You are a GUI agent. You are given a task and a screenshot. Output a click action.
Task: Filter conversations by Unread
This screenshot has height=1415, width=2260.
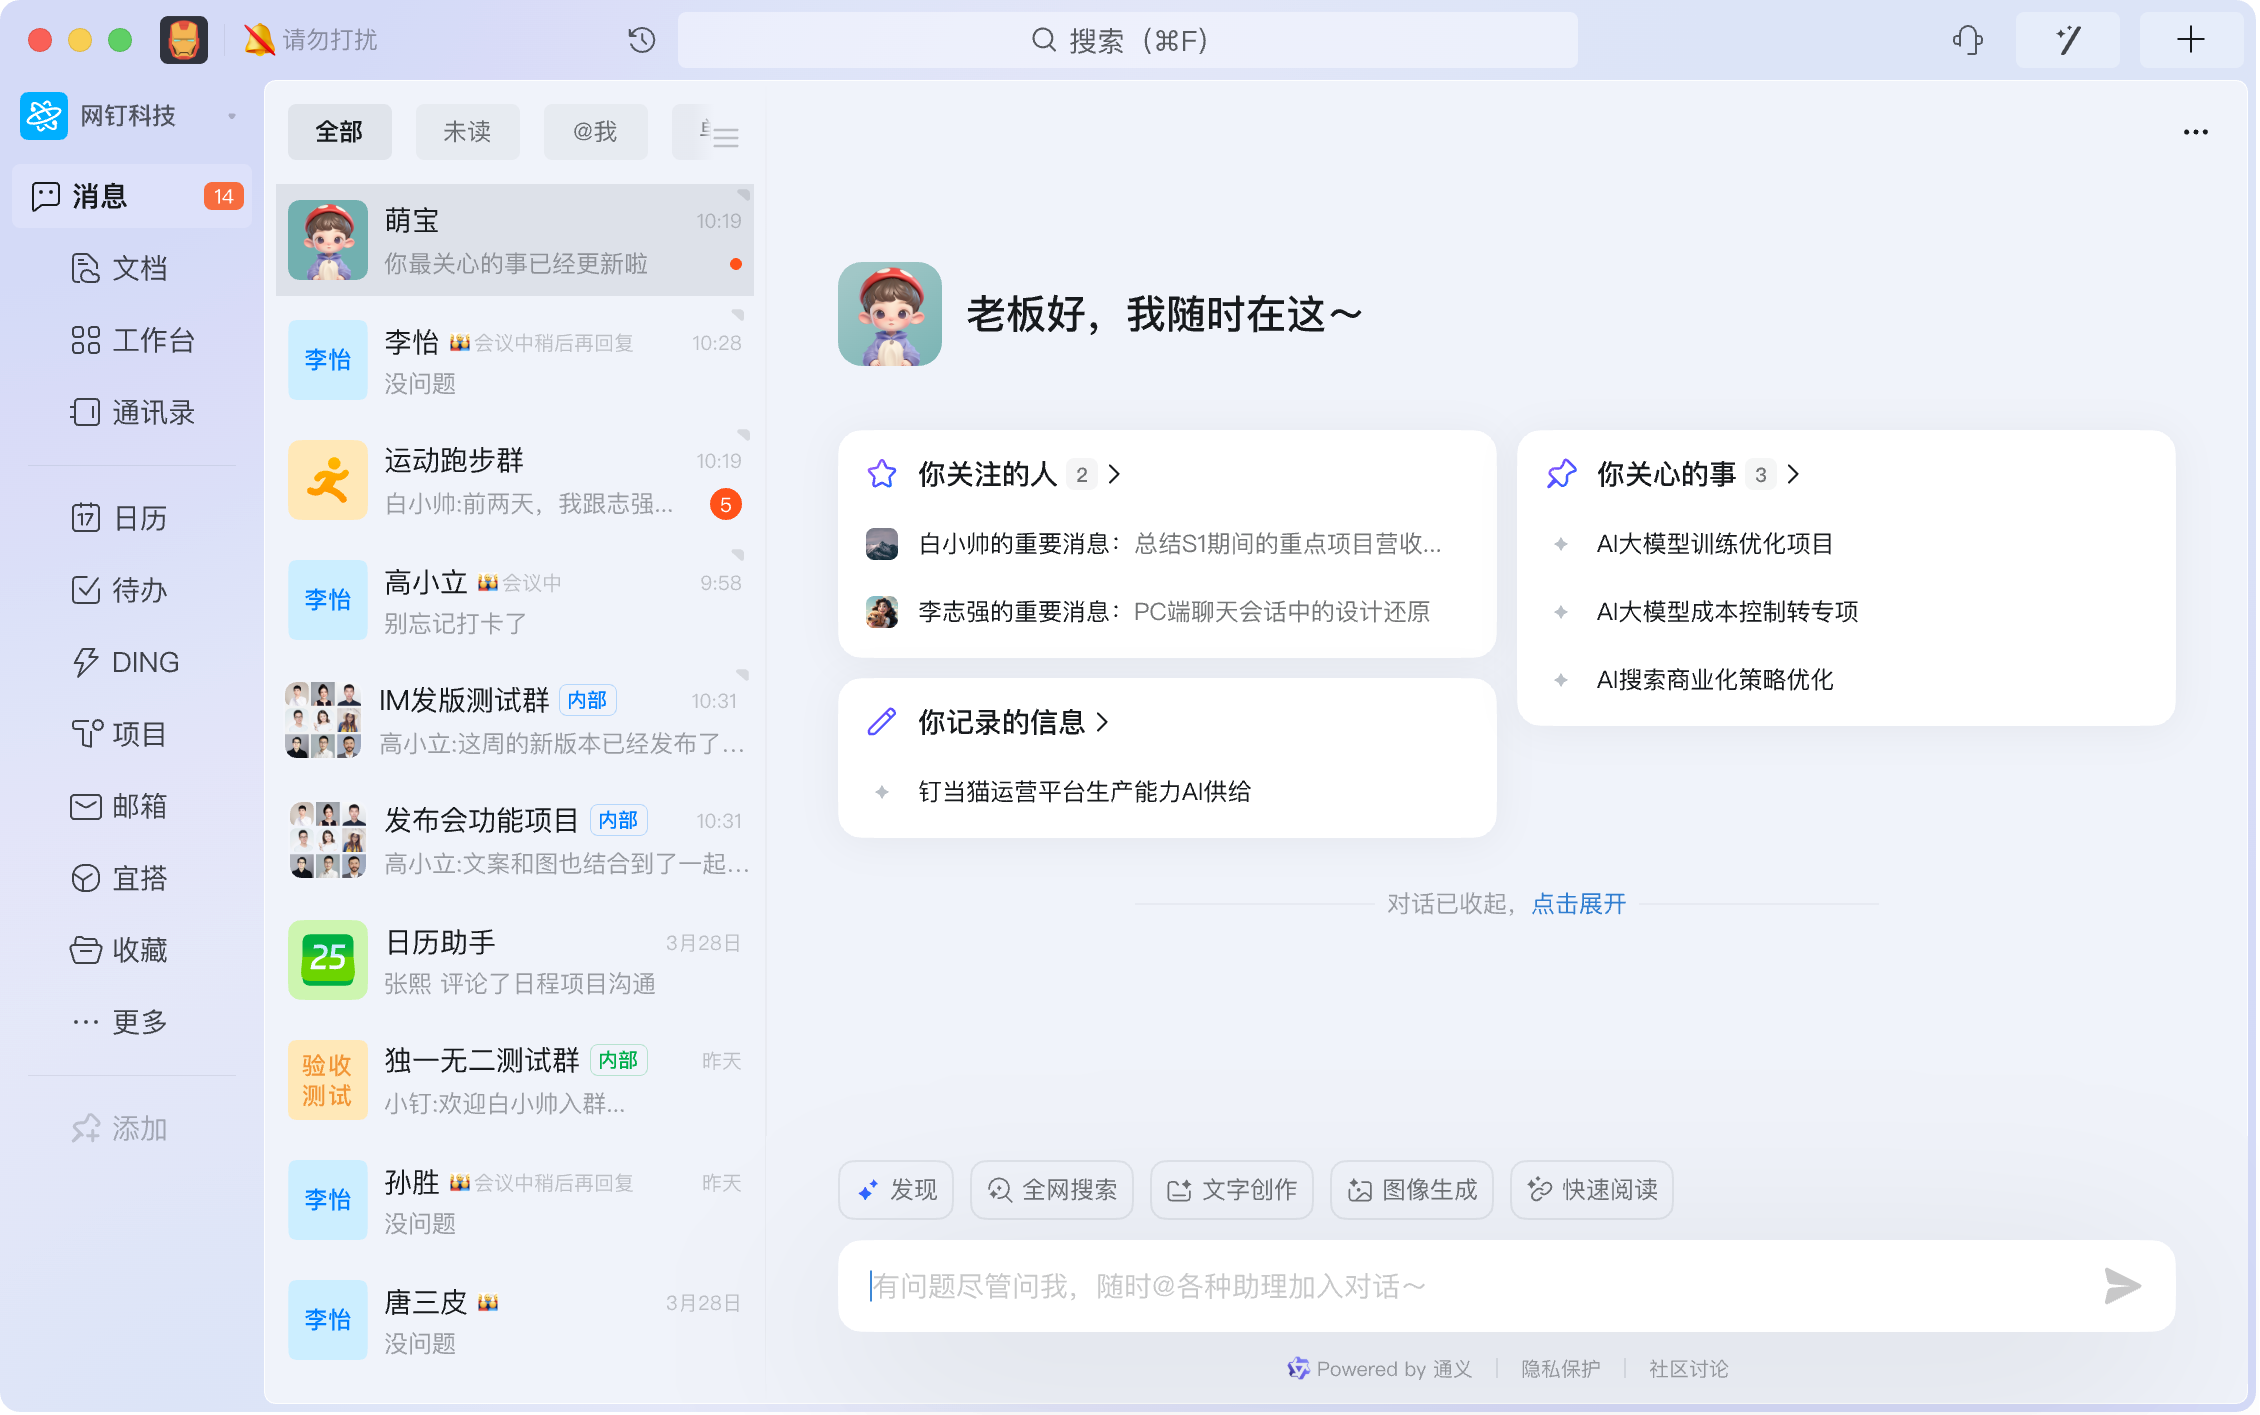(467, 132)
